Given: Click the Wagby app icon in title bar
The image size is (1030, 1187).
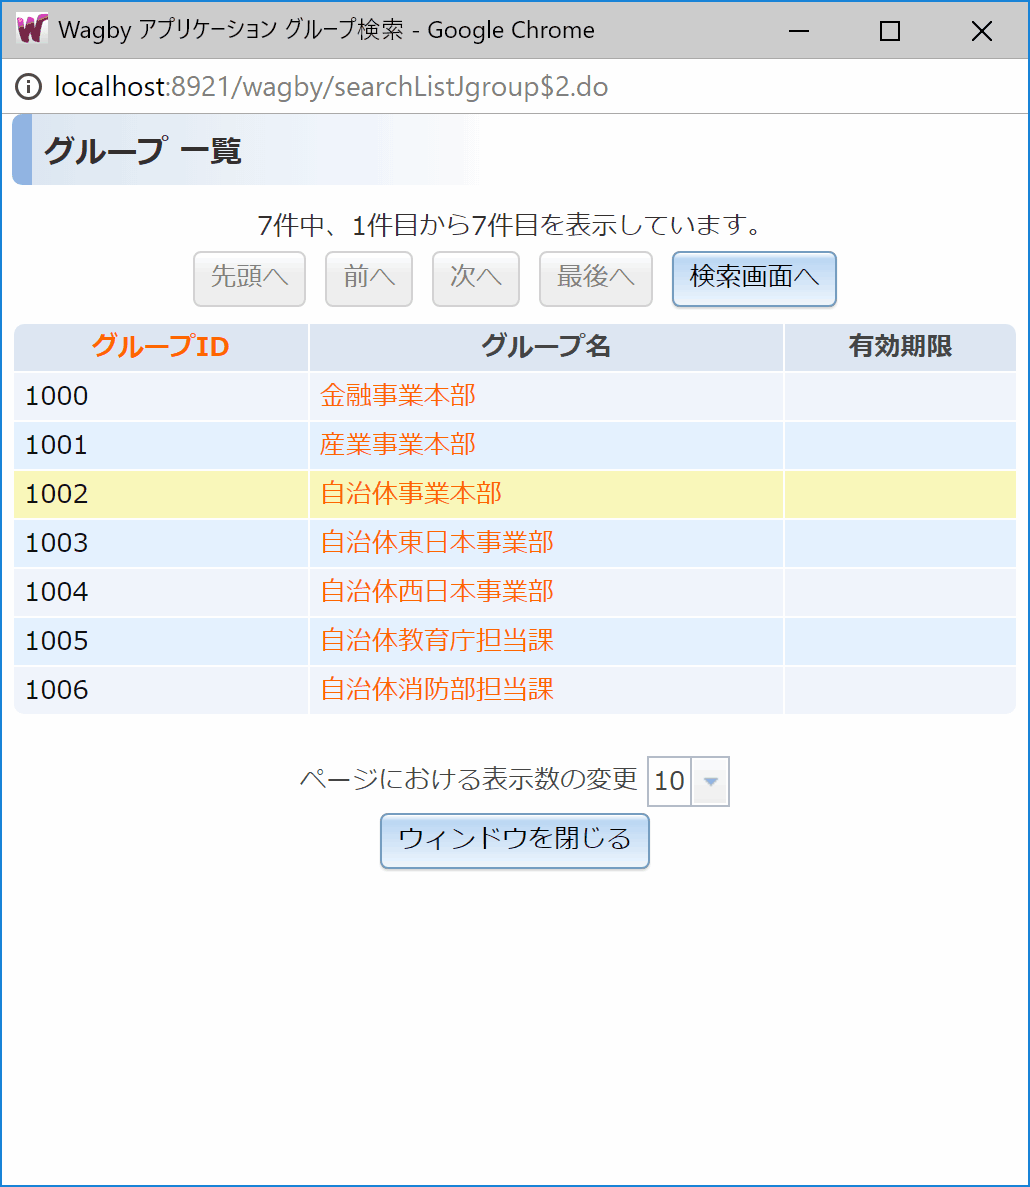Looking at the screenshot, I should [32, 30].
